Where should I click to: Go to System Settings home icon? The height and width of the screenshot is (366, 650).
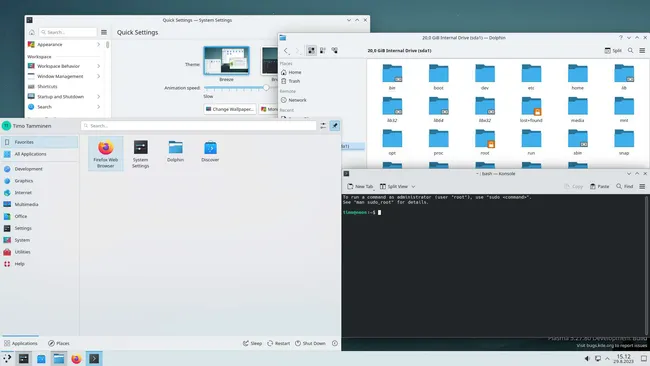click(32, 32)
